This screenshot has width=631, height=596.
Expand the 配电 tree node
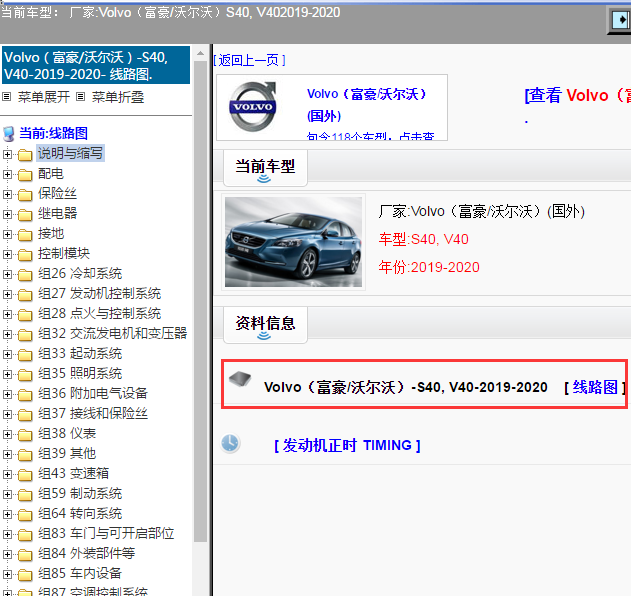(x=7, y=174)
